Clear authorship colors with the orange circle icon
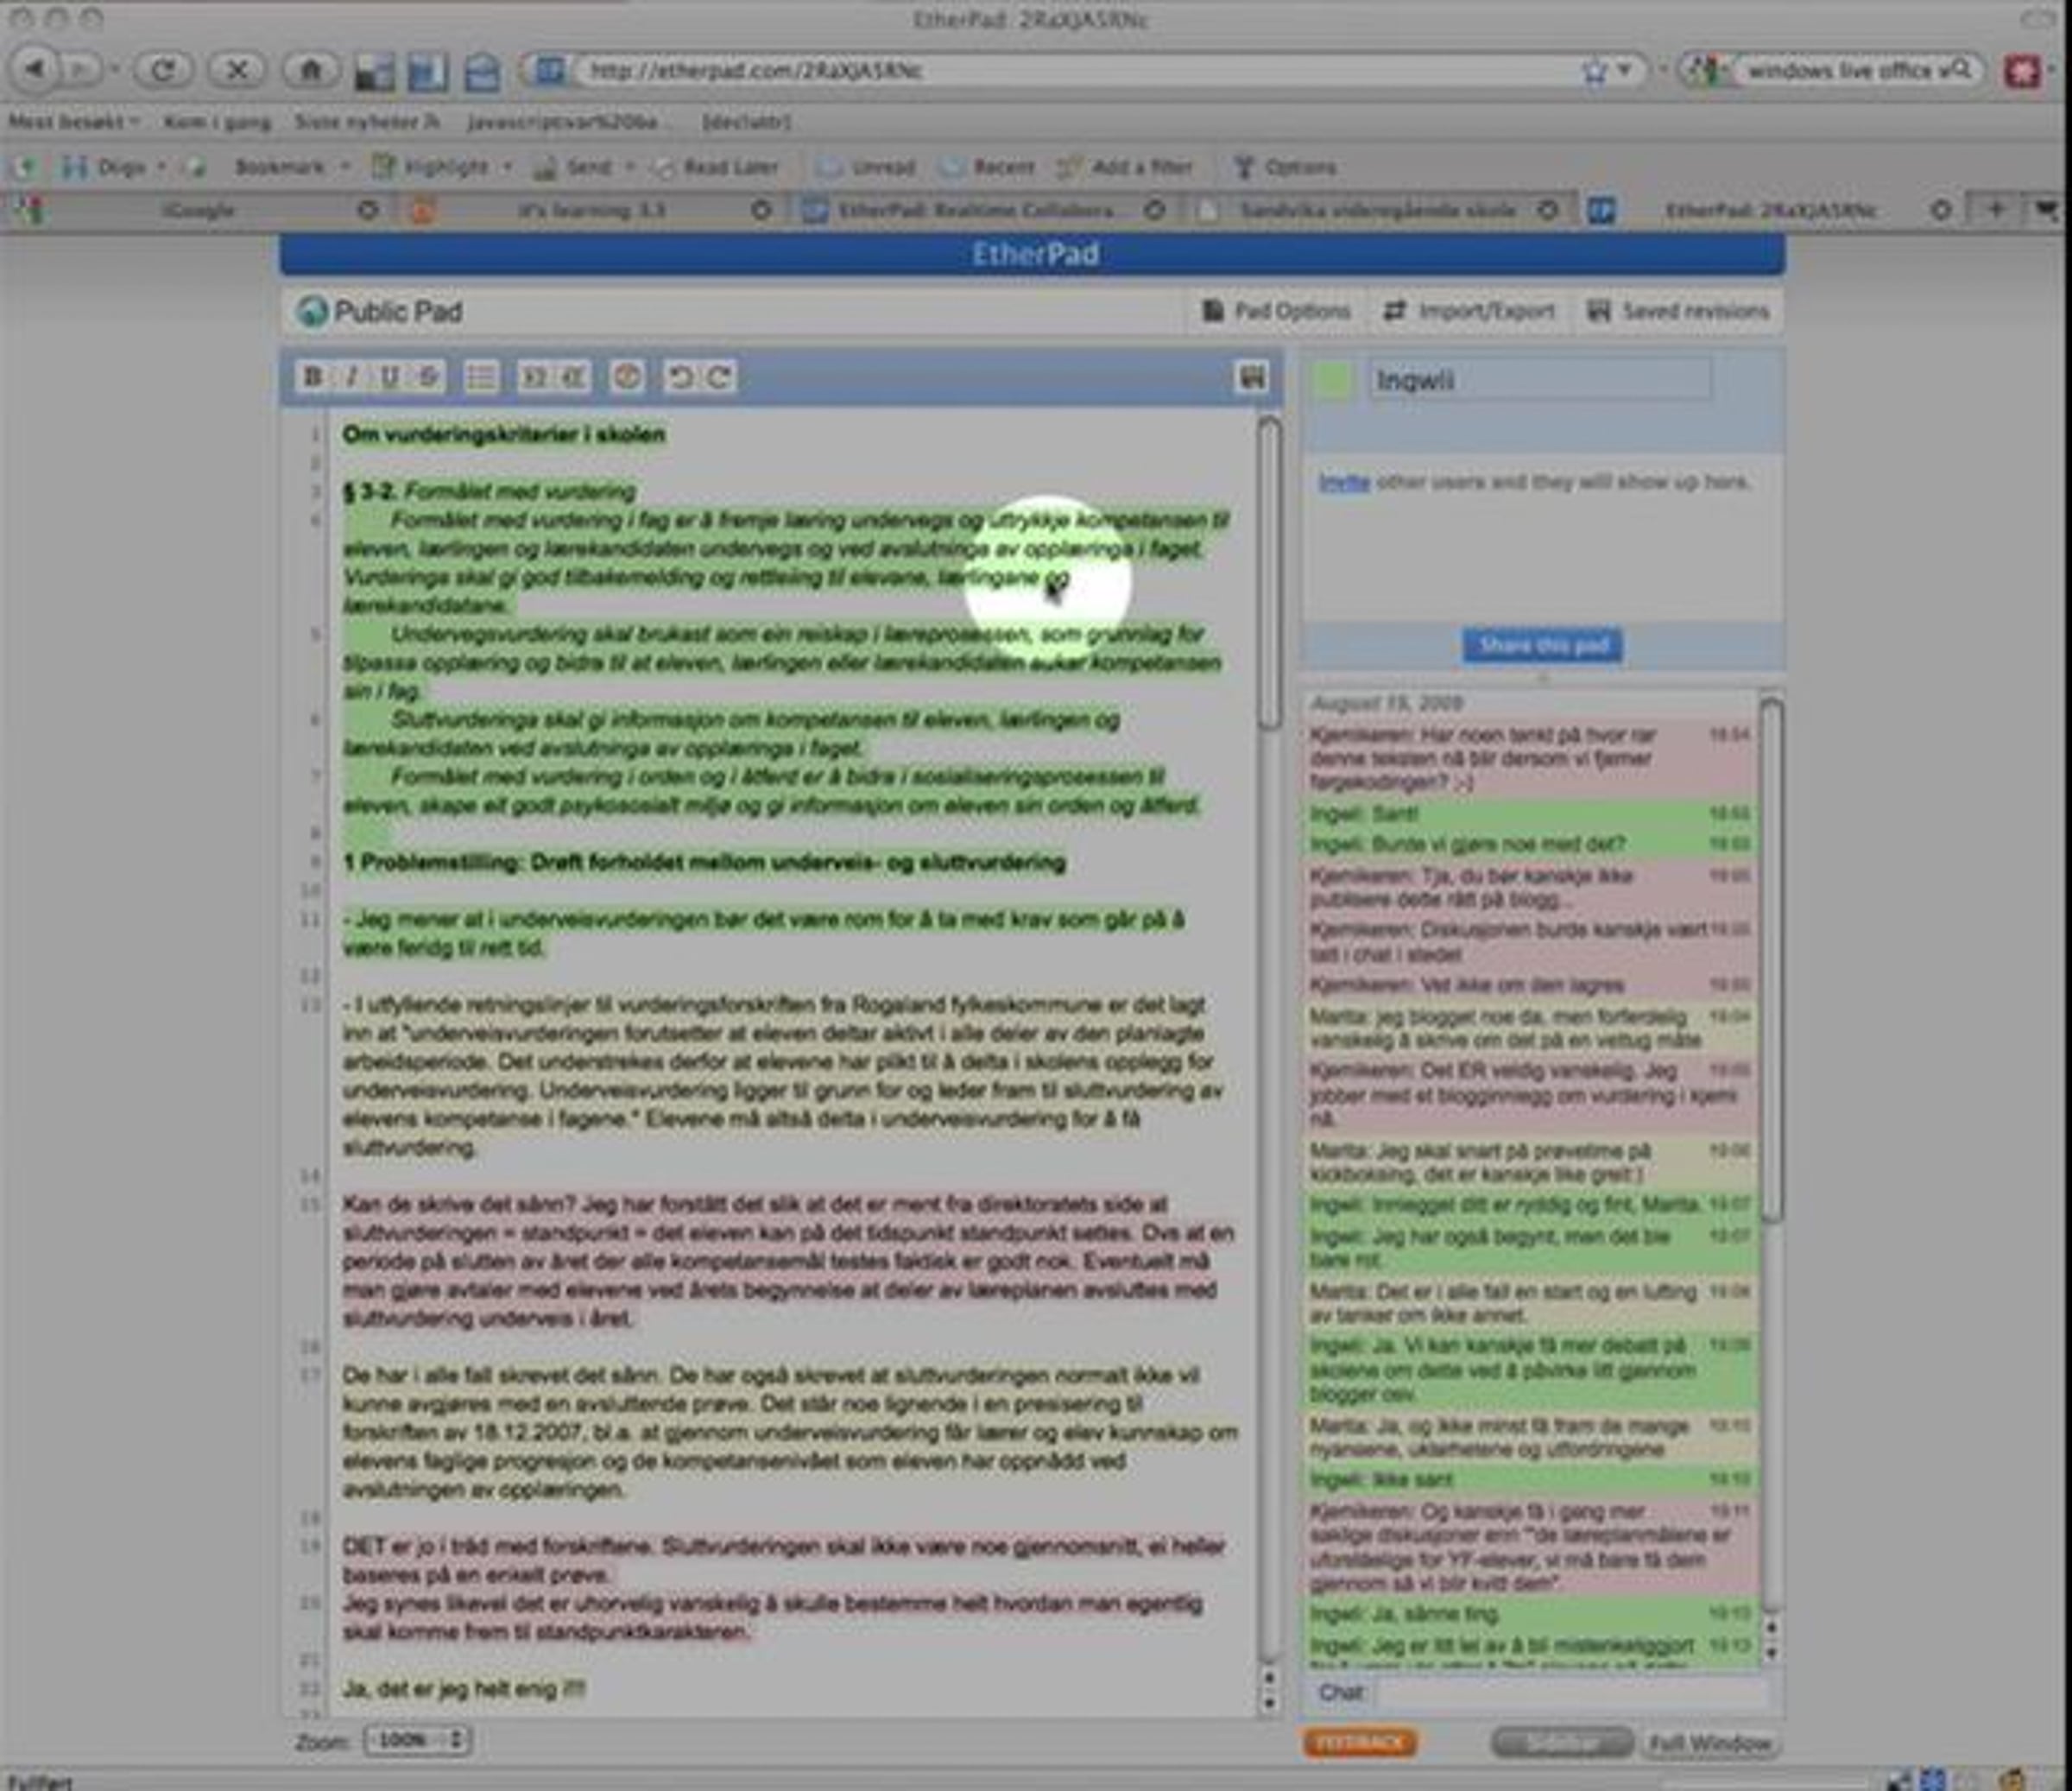The width and height of the screenshot is (2072, 1791). point(627,377)
